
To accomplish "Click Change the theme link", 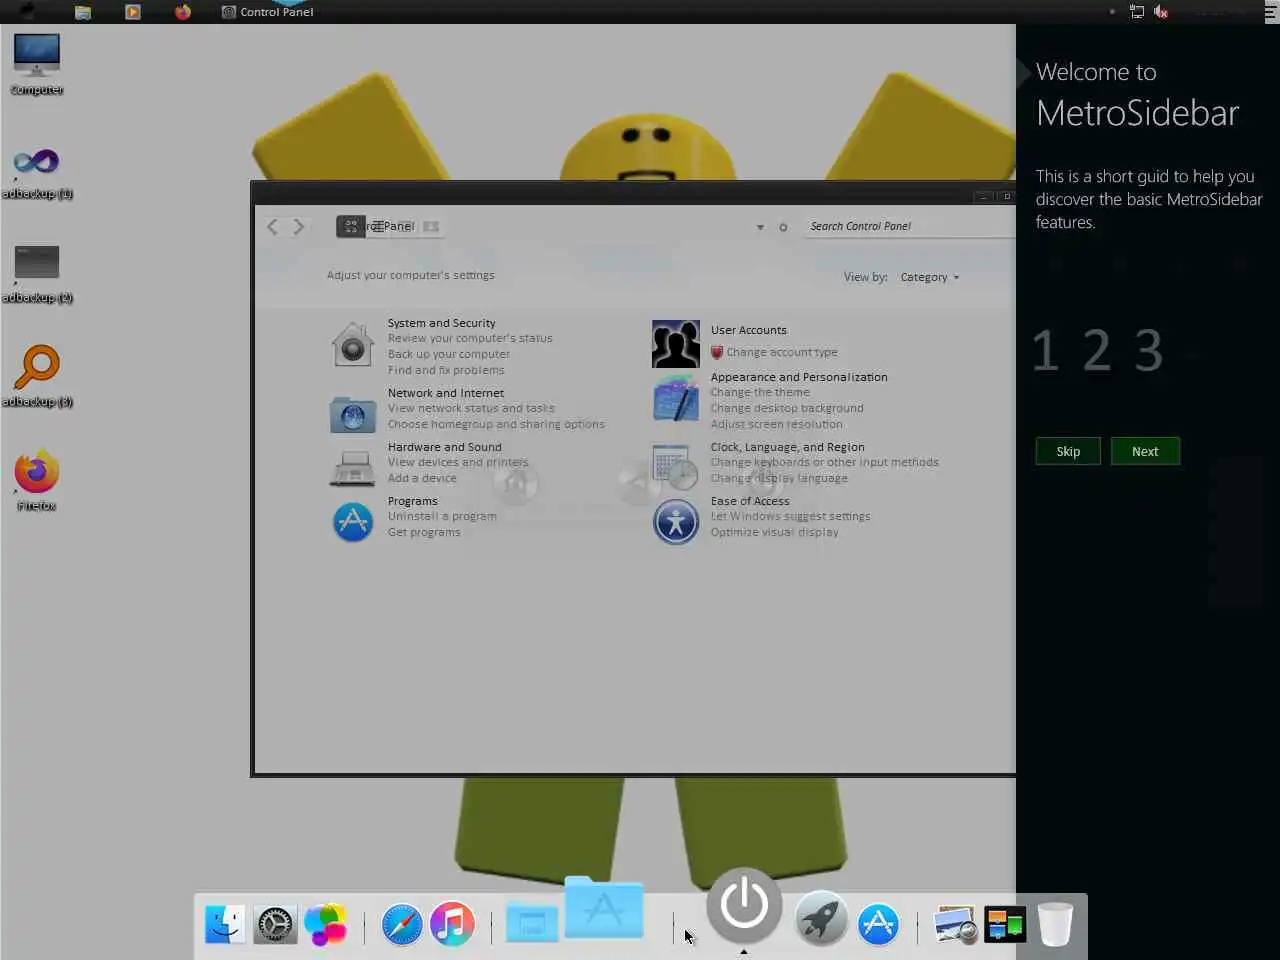I will point(760,392).
